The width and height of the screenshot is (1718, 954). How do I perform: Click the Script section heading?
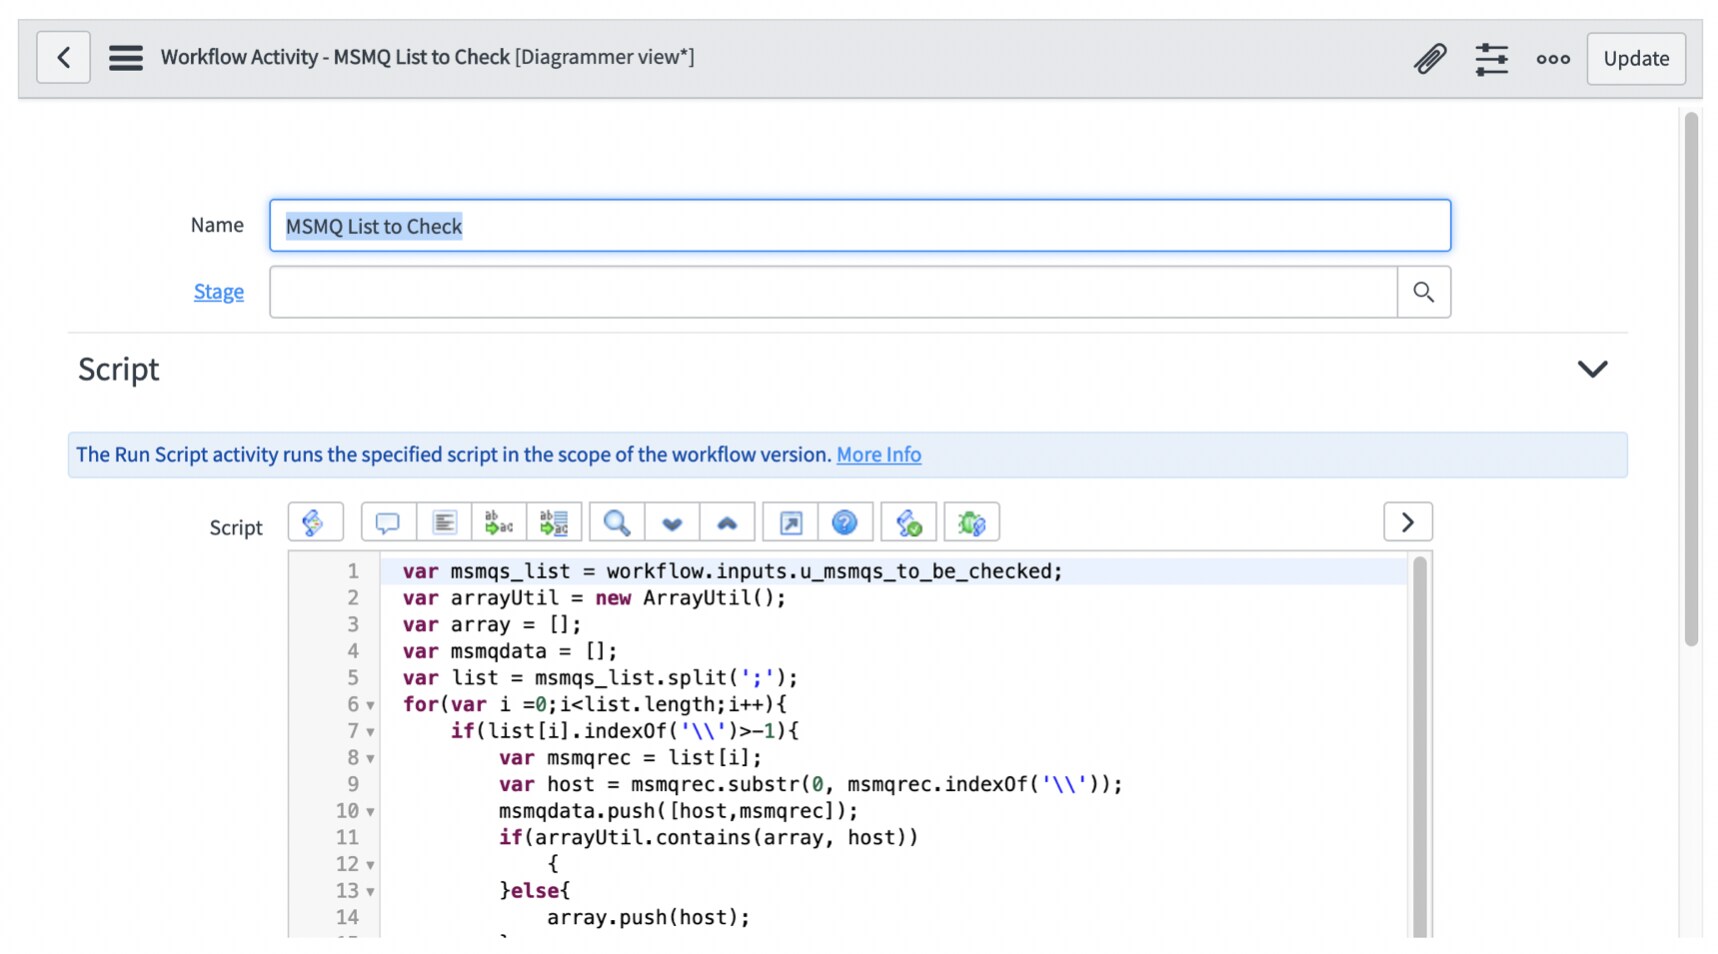pyautogui.click(x=119, y=369)
